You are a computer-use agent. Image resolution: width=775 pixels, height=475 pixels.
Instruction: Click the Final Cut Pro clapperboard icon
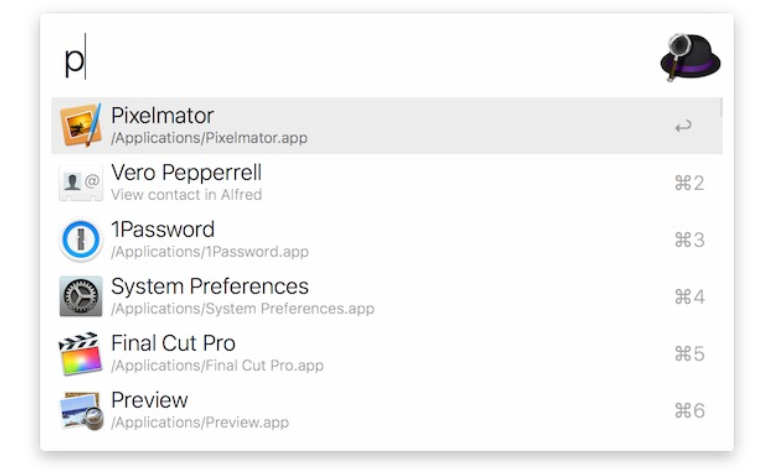pyautogui.click(x=81, y=353)
